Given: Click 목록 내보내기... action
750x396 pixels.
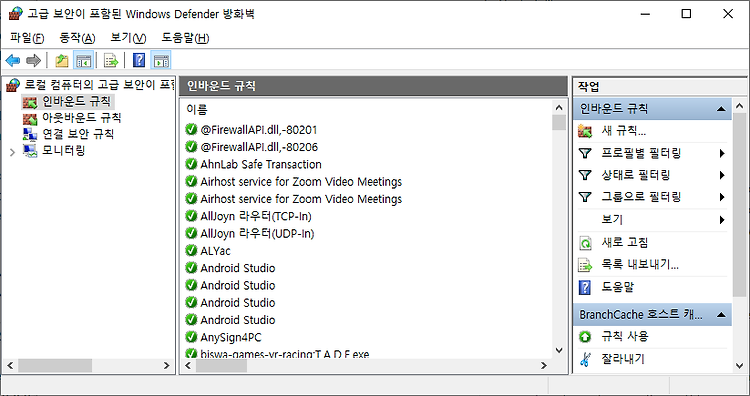Looking at the screenshot, I should tap(640, 264).
